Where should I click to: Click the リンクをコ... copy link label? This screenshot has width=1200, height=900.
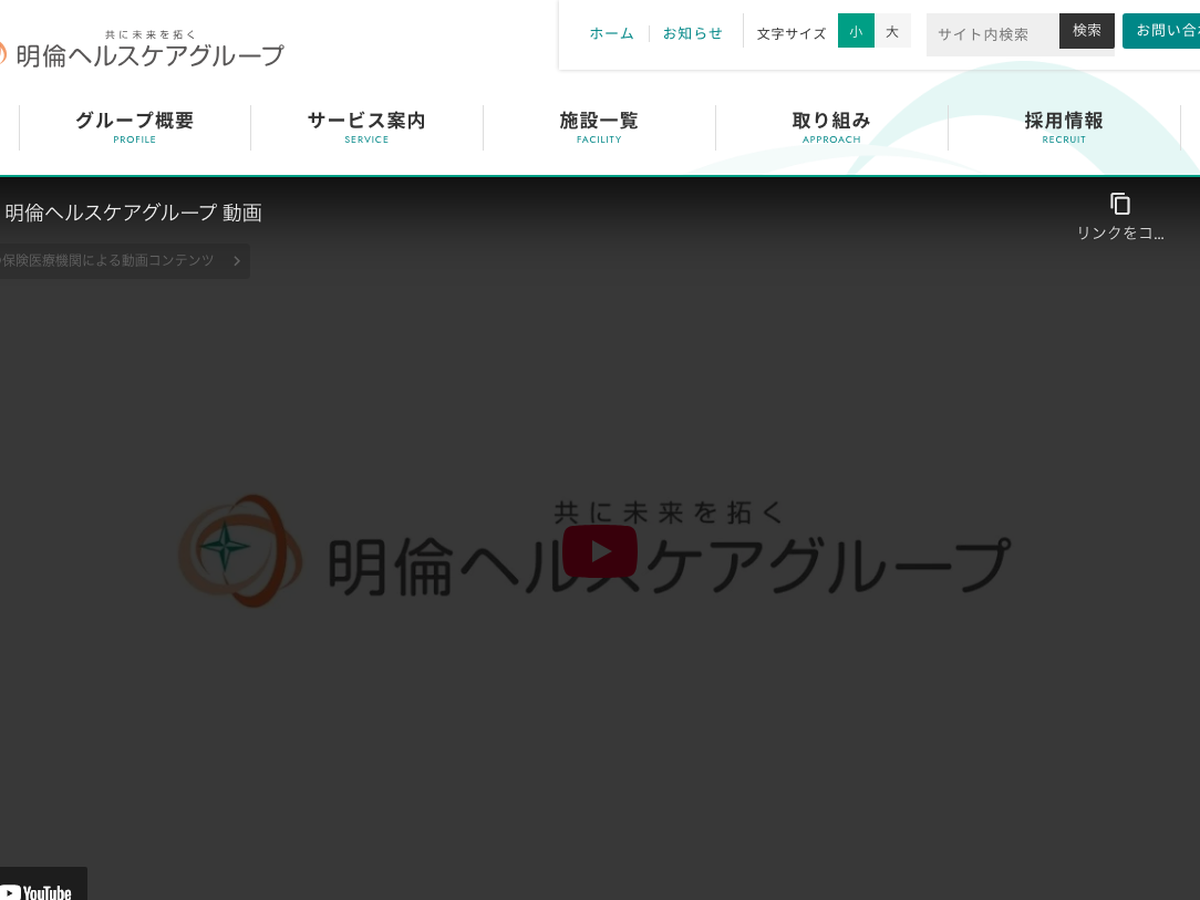pos(1120,233)
